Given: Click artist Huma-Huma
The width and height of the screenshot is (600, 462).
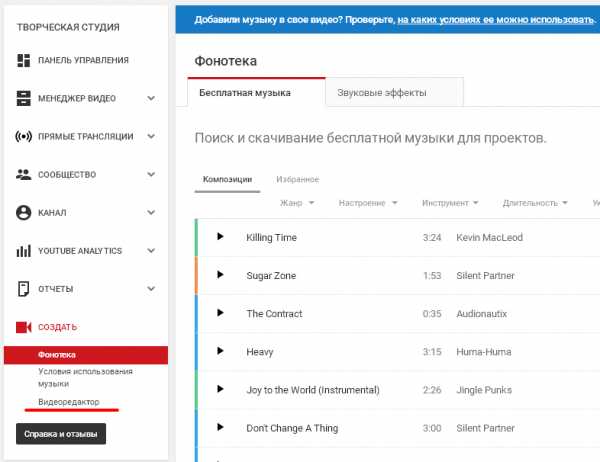Looking at the screenshot, I should click(x=484, y=352).
